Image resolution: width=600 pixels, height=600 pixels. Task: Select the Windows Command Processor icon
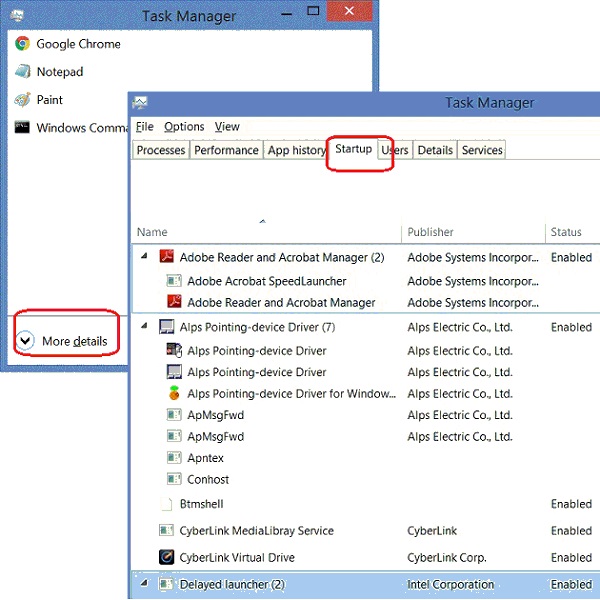(22, 128)
